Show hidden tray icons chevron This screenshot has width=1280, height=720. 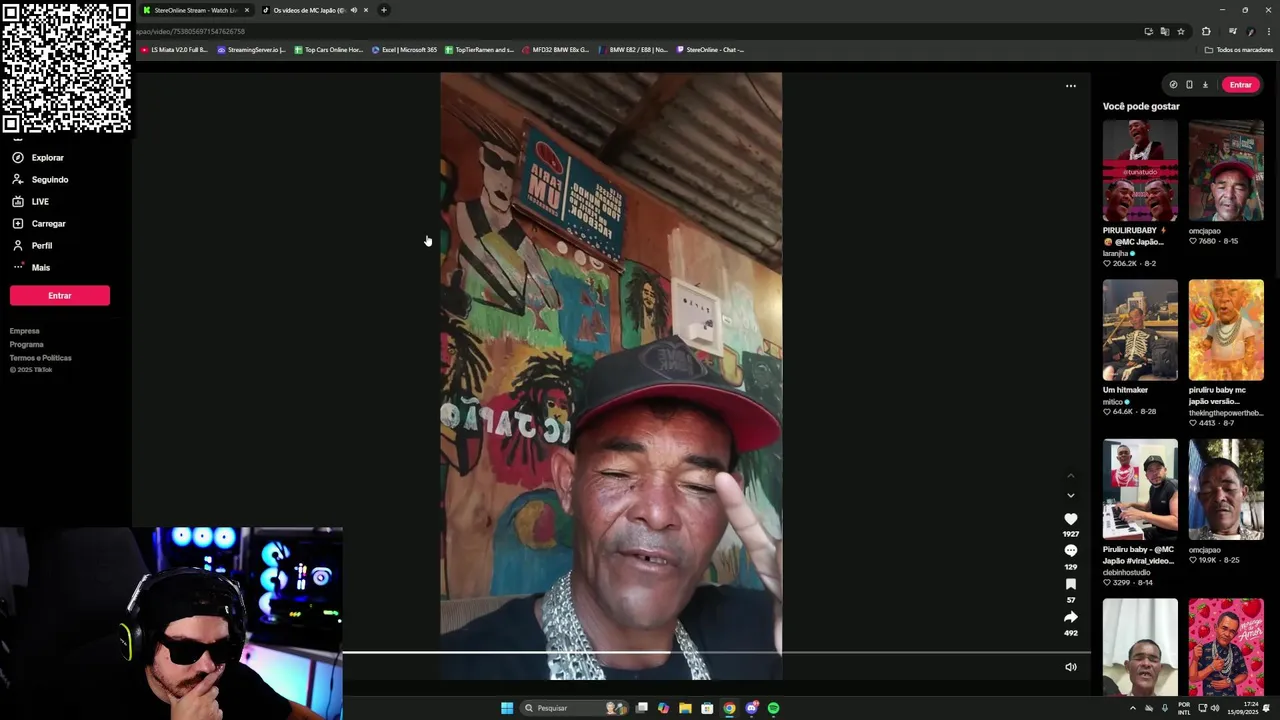[x=1133, y=708]
